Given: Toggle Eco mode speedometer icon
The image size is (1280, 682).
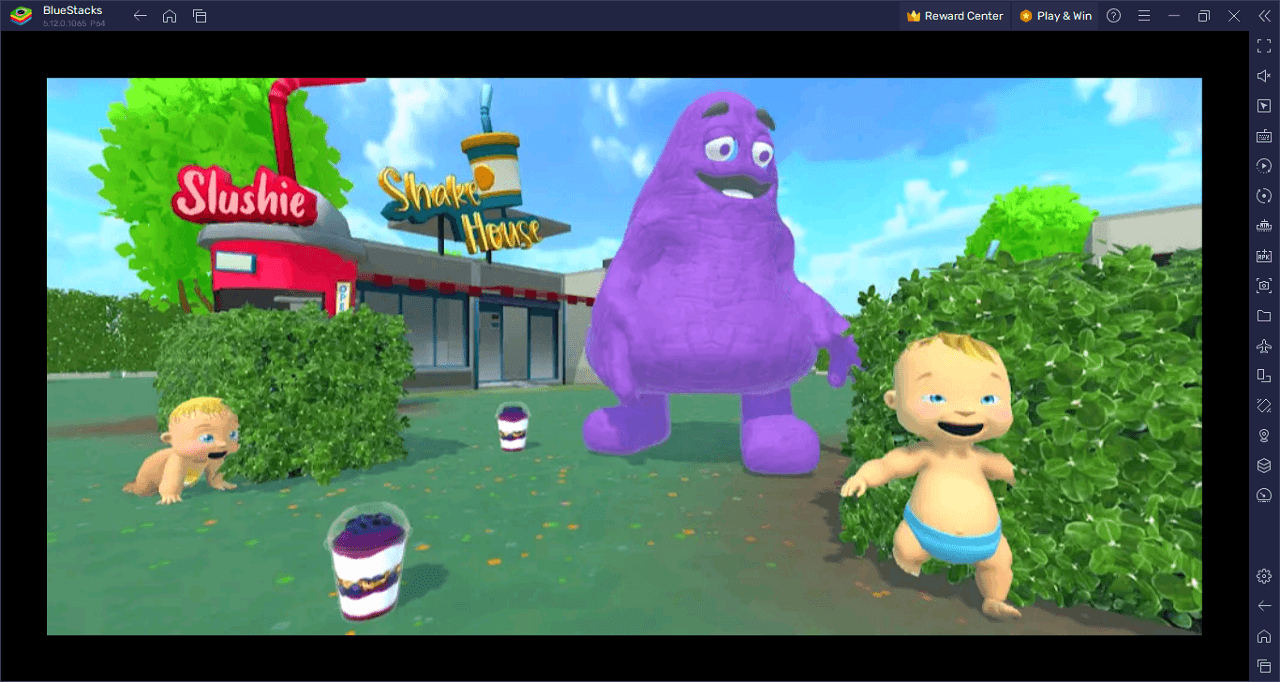Looking at the screenshot, I should coord(1264,496).
